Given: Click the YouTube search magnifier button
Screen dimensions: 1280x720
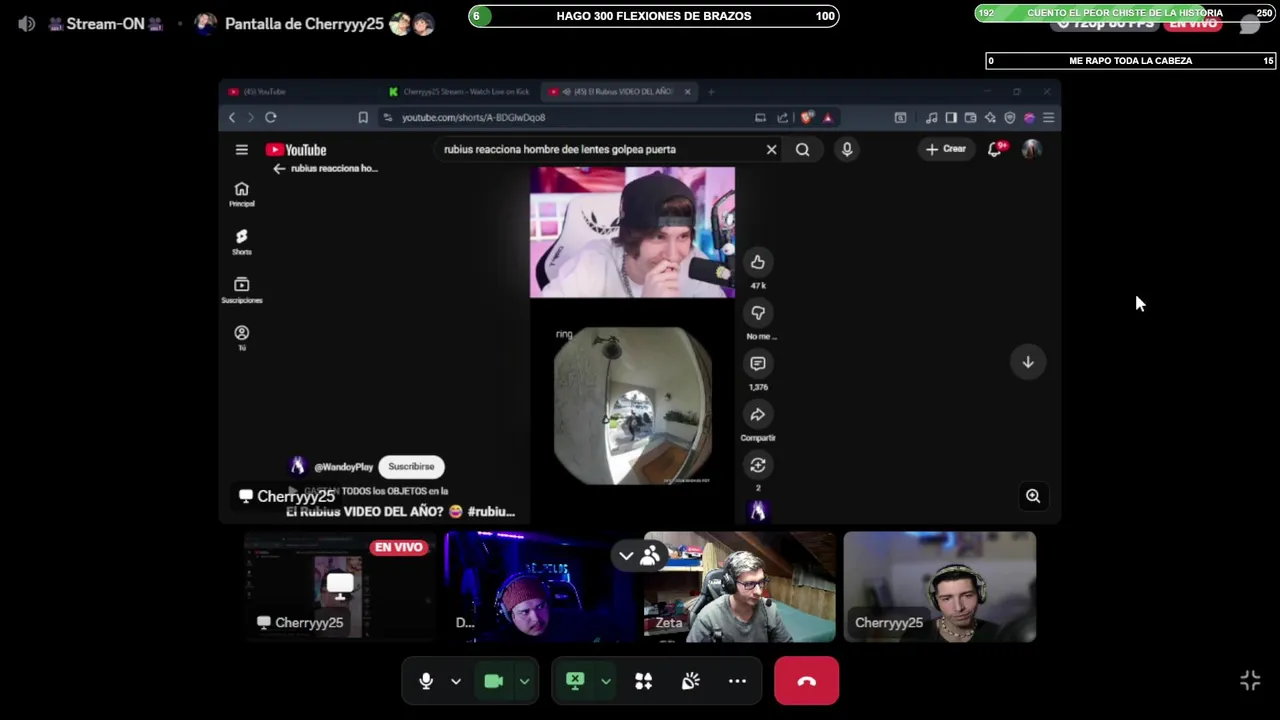Looking at the screenshot, I should point(802,149).
